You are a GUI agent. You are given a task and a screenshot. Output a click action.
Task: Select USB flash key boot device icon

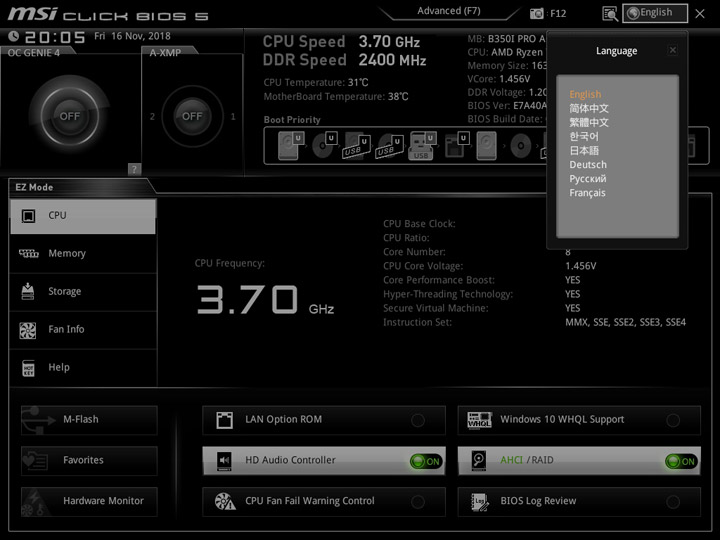point(421,146)
